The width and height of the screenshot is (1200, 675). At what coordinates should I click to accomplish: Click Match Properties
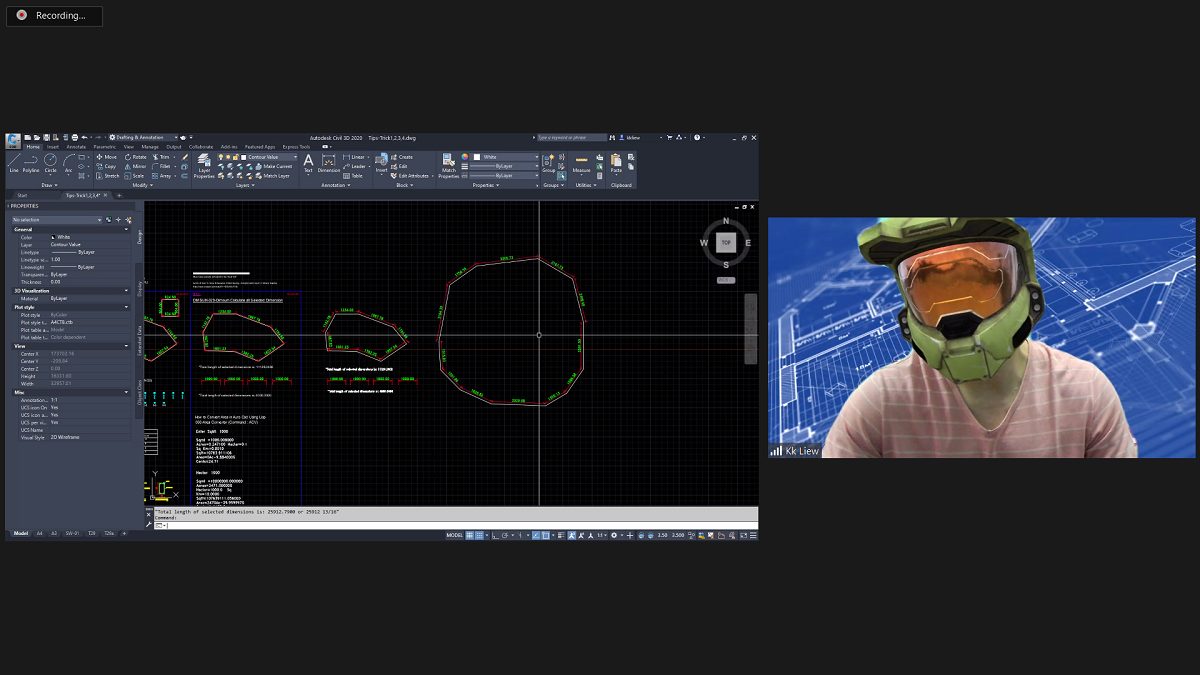[449, 166]
